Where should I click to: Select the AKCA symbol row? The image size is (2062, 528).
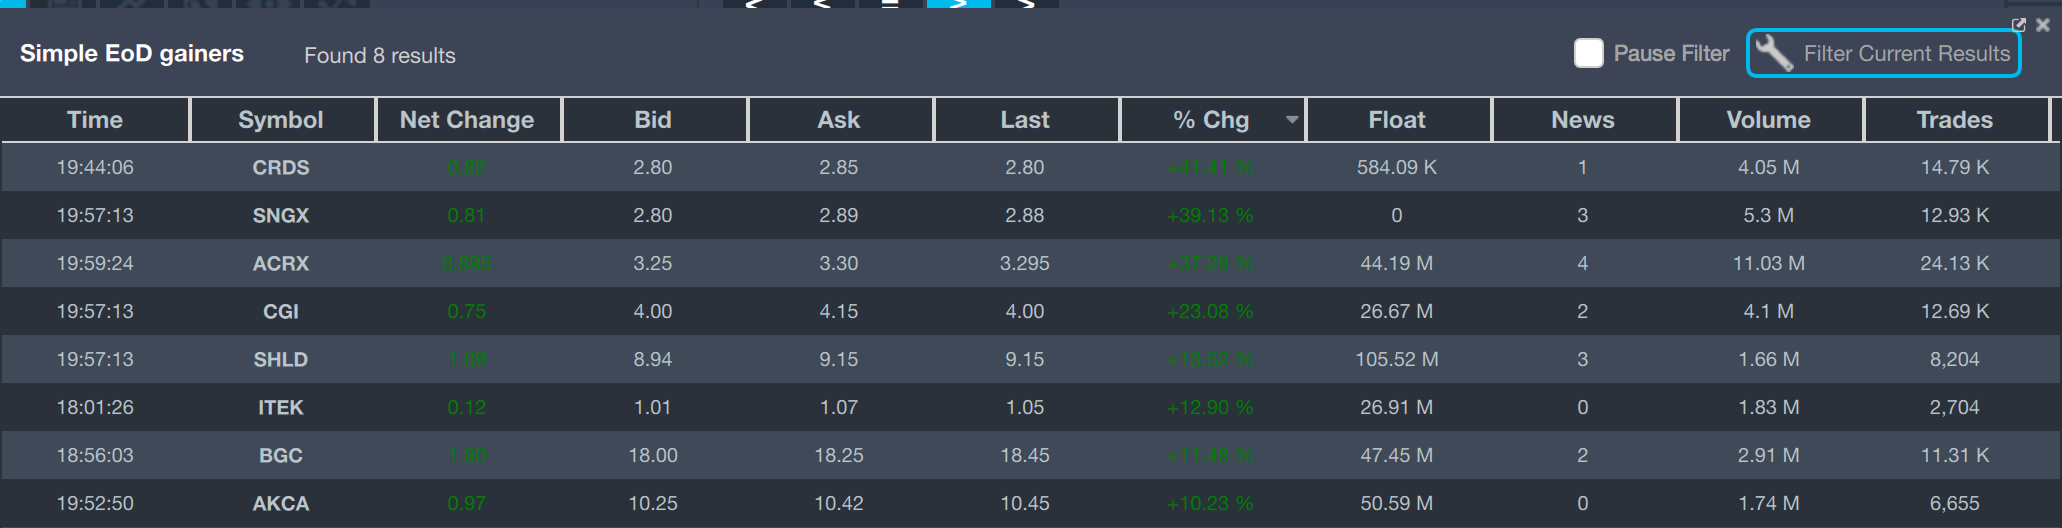281,504
